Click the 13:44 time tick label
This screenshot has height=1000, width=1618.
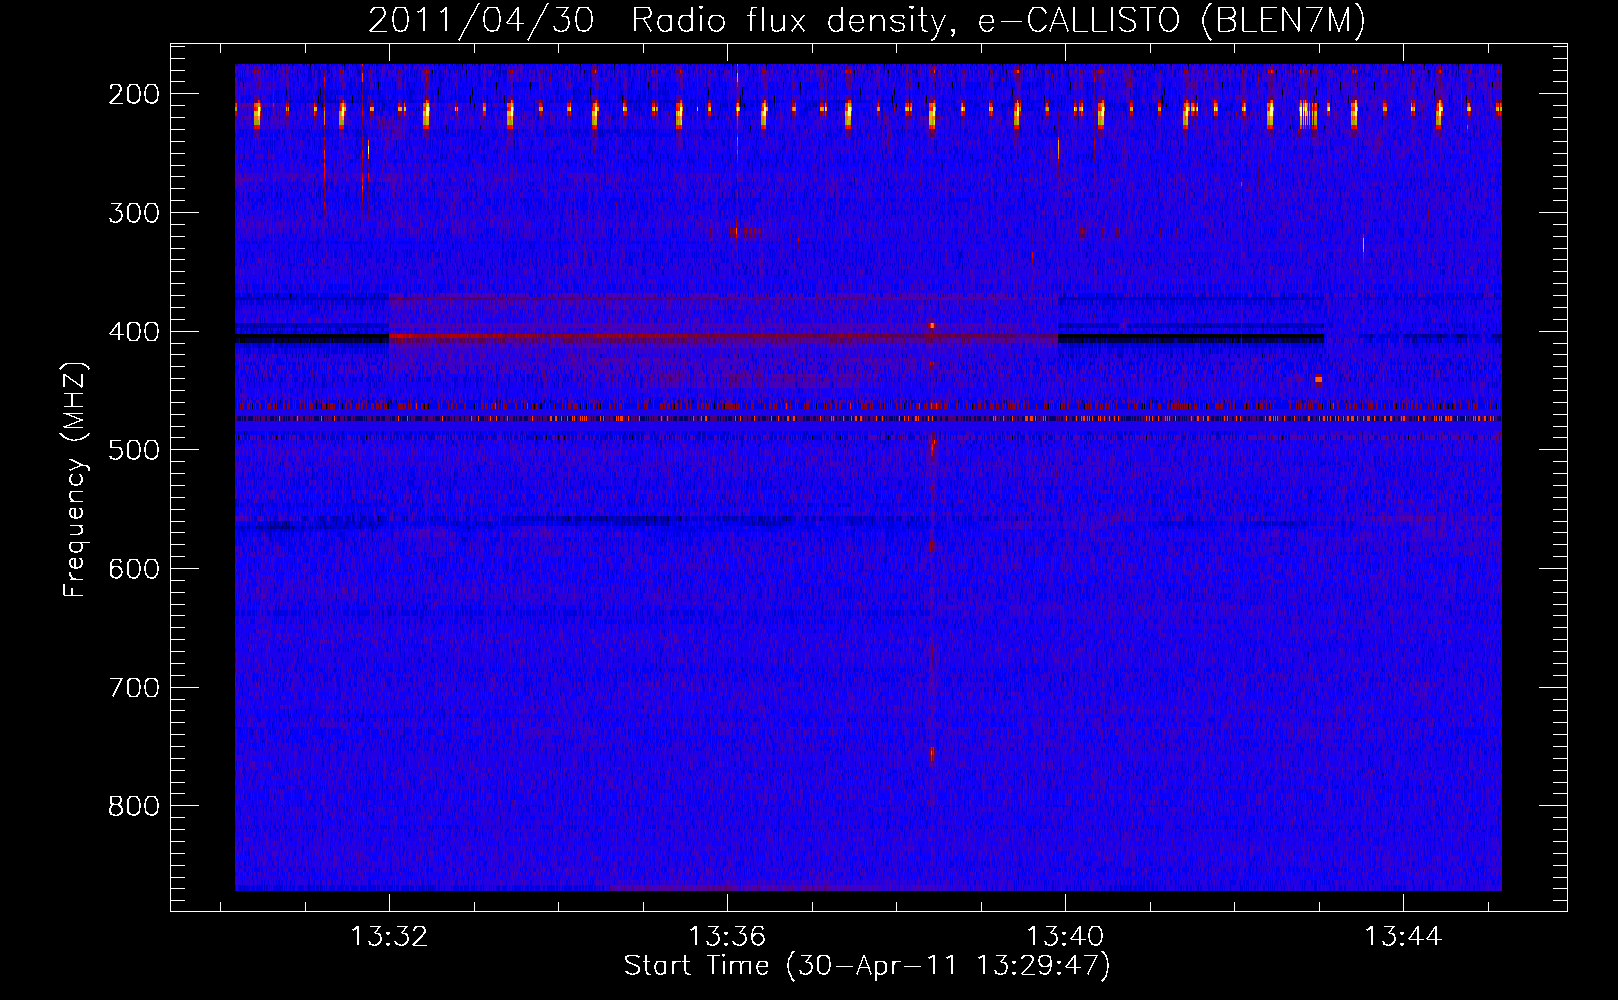click(1403, 936)
